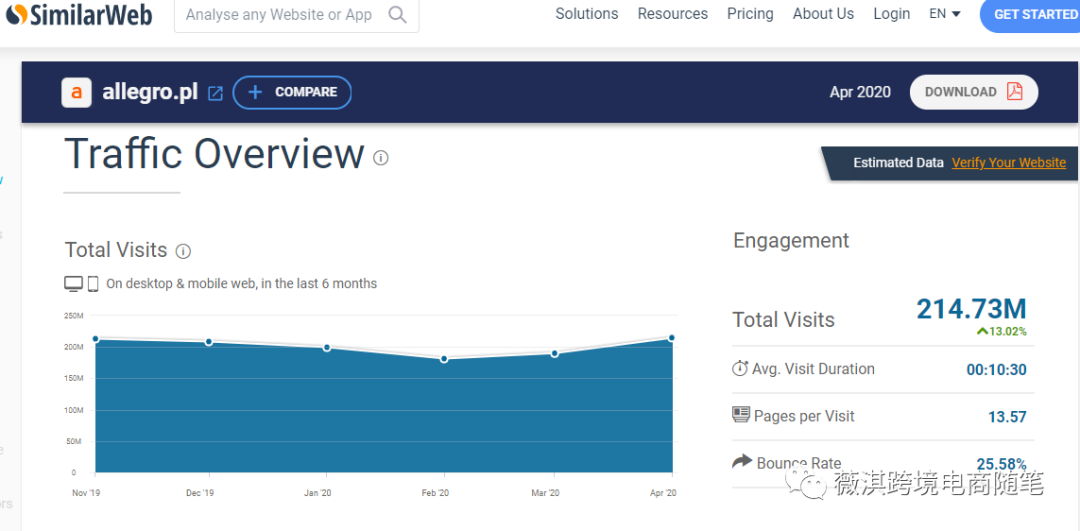The height and width of the screenshot is (531, 1080).
Task: Click the Login link
Action: tap(891, 14)
